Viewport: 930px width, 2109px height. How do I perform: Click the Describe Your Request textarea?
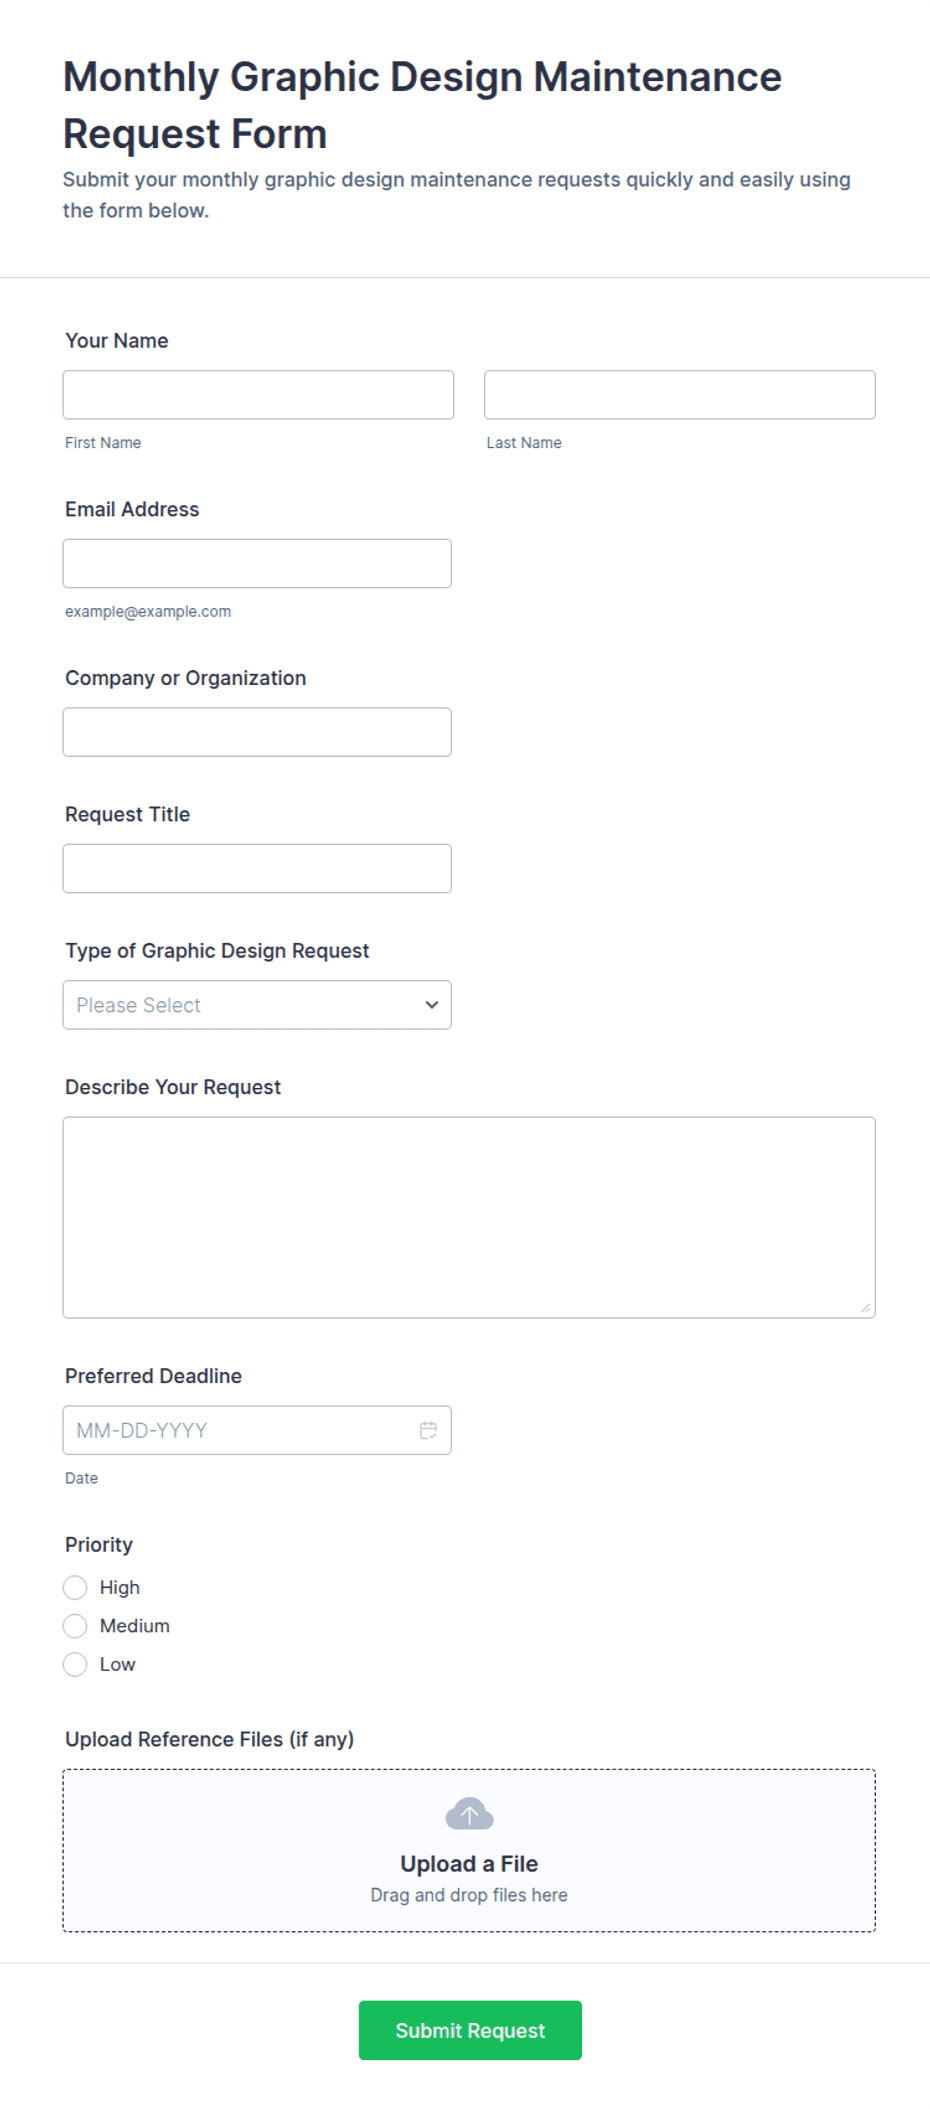coord(469,1218)
